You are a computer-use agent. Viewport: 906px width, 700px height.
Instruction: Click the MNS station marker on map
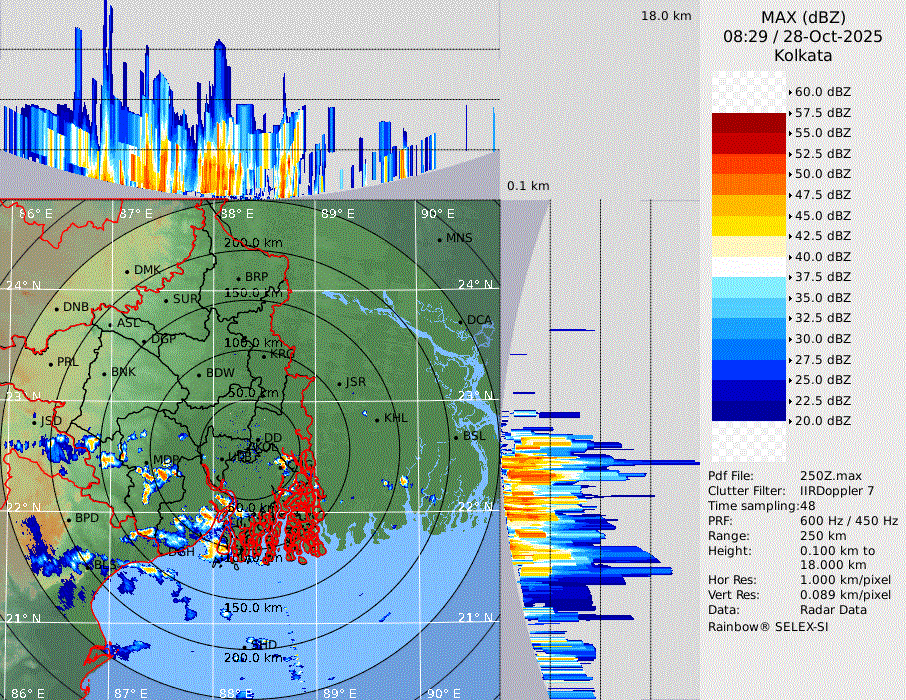(439, 239)
